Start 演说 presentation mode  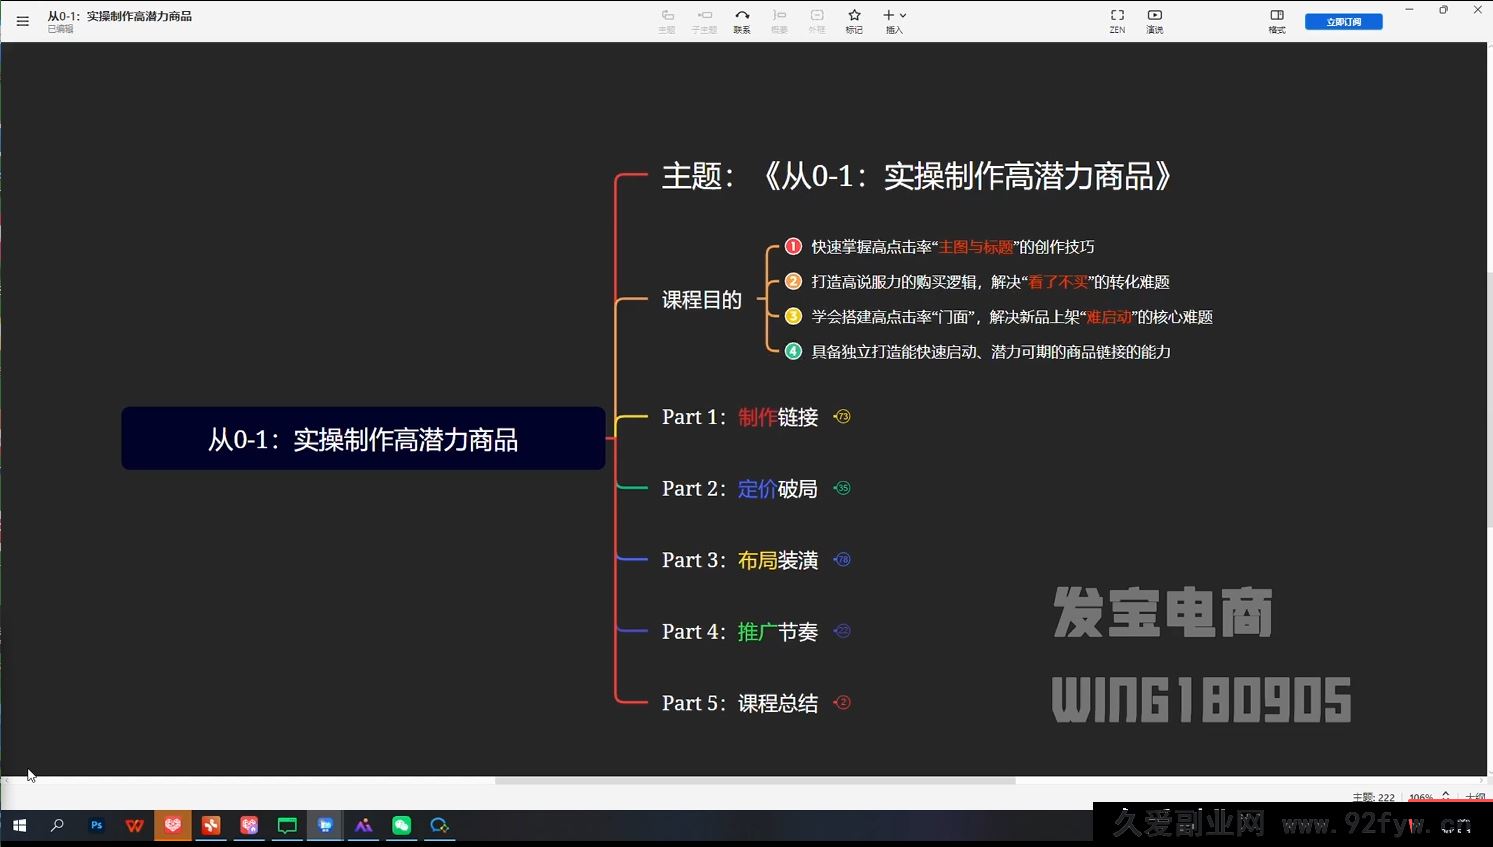[x=1154, y=20]
